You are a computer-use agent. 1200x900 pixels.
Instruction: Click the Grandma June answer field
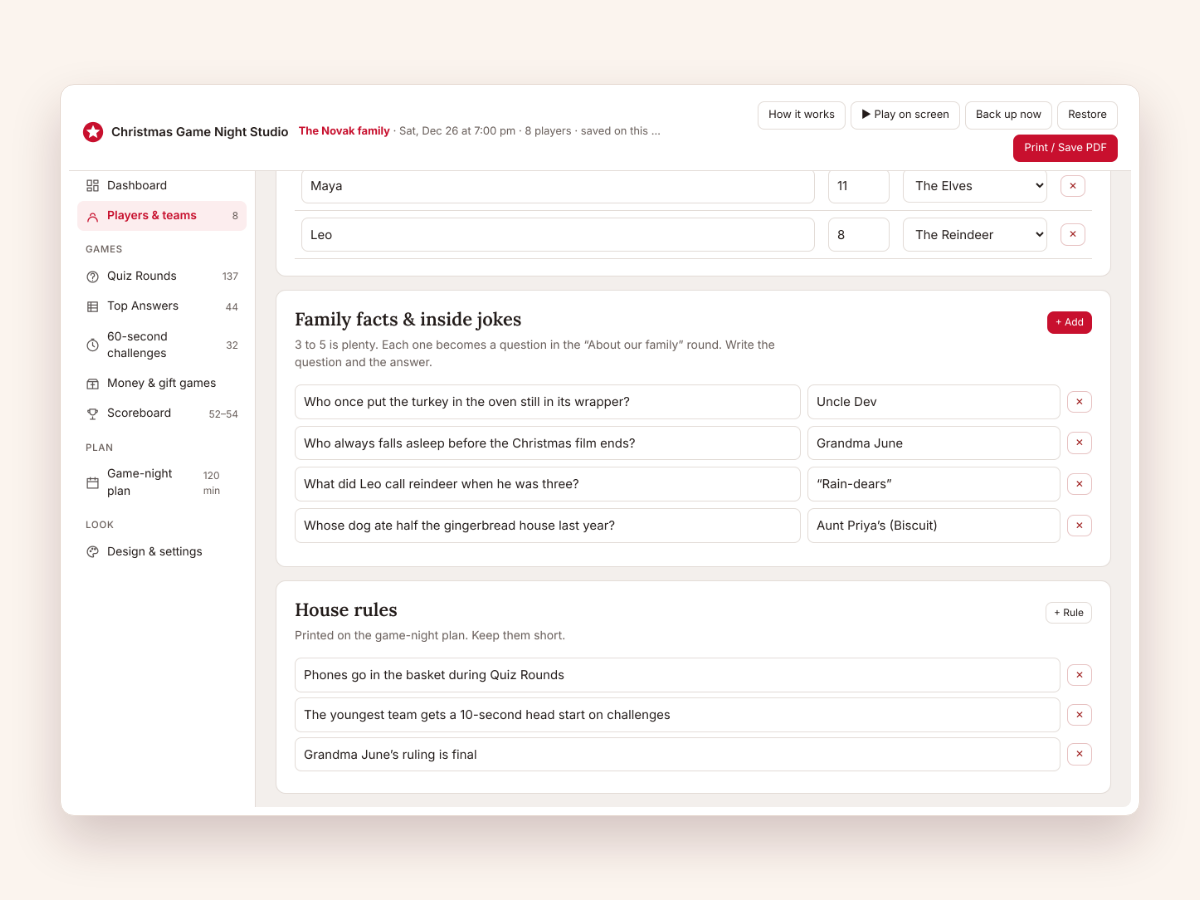[934, 443]
